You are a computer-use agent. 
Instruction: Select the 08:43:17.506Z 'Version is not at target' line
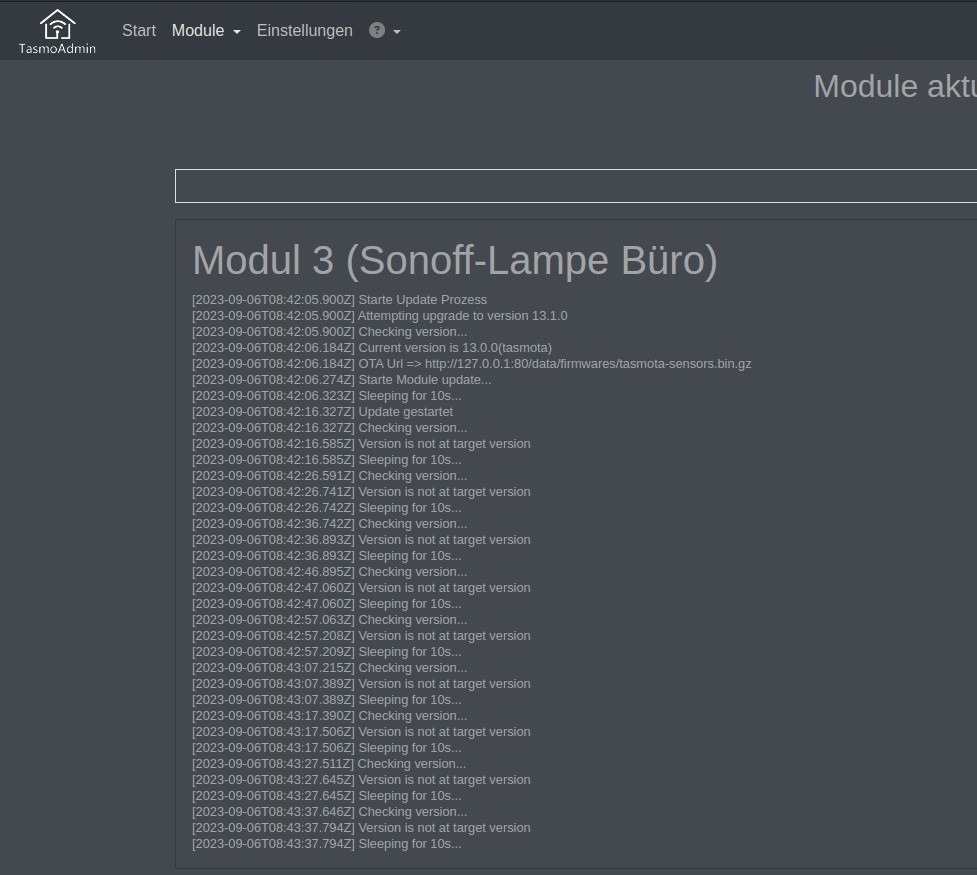click(x=361, y=732)
